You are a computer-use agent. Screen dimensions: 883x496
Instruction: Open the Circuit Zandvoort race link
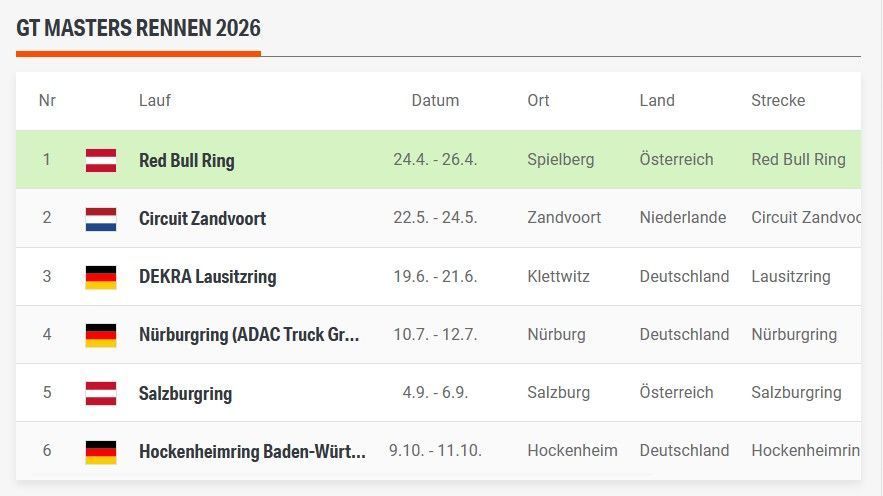[202, 218]
